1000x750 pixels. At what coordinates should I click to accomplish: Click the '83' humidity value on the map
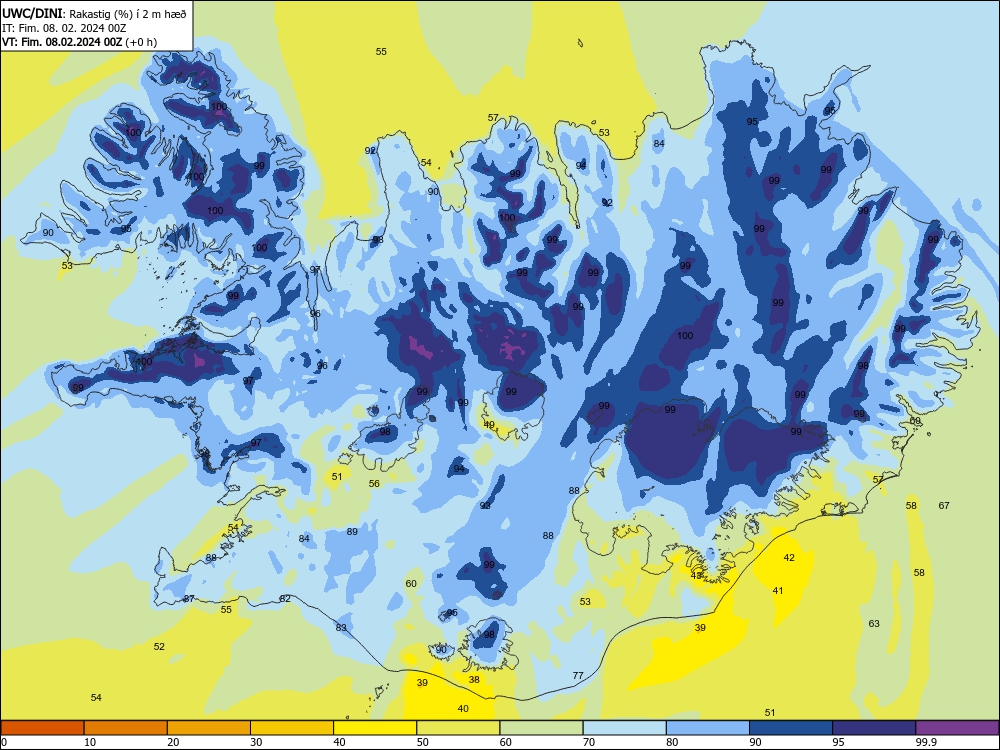tap(341, 628)
